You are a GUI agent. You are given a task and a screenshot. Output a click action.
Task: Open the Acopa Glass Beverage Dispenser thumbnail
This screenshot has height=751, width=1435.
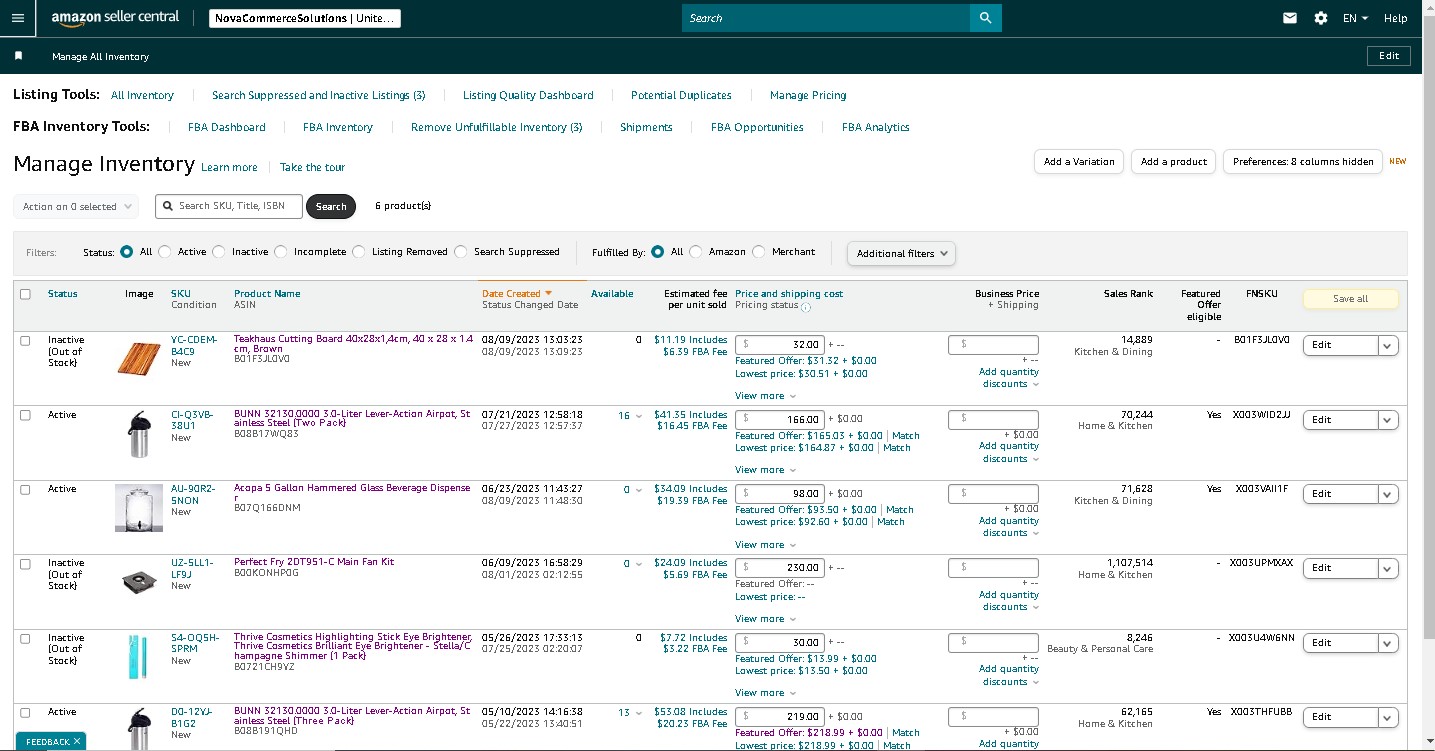click(x=139, y=508)
